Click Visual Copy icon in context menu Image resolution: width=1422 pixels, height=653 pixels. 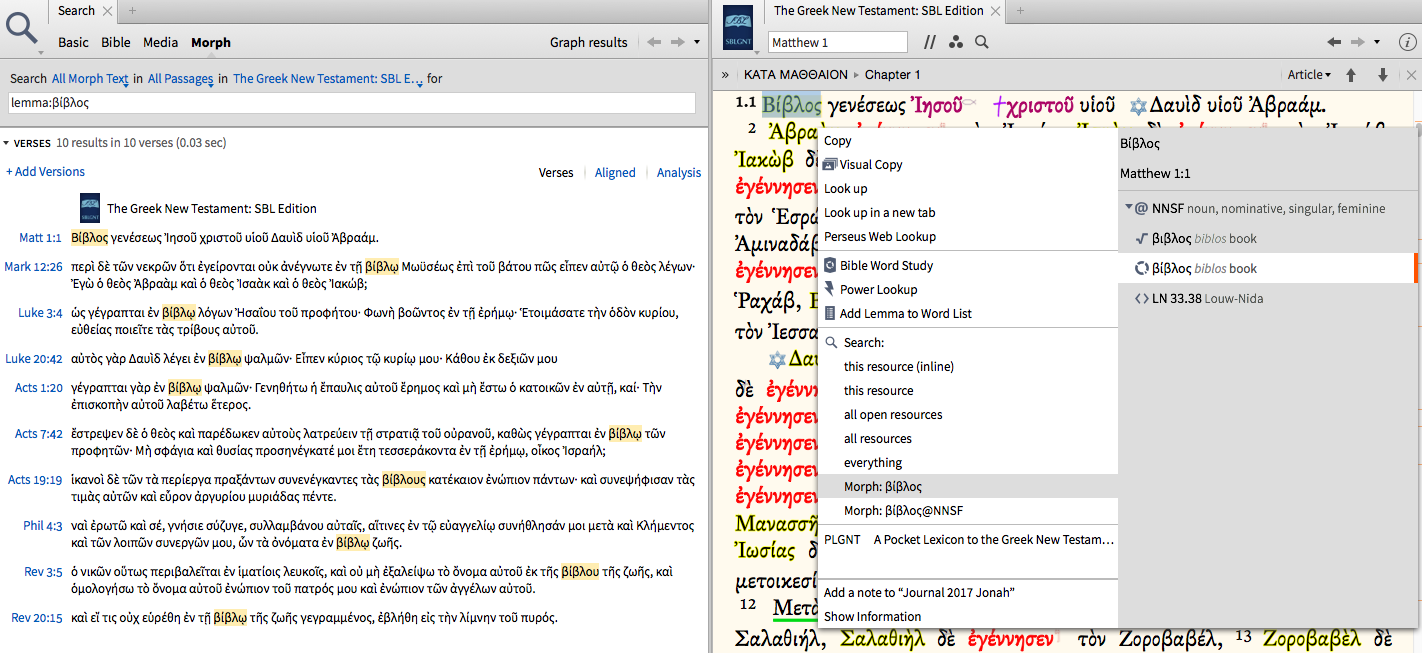pyautogui.click(x=830, y=165)
